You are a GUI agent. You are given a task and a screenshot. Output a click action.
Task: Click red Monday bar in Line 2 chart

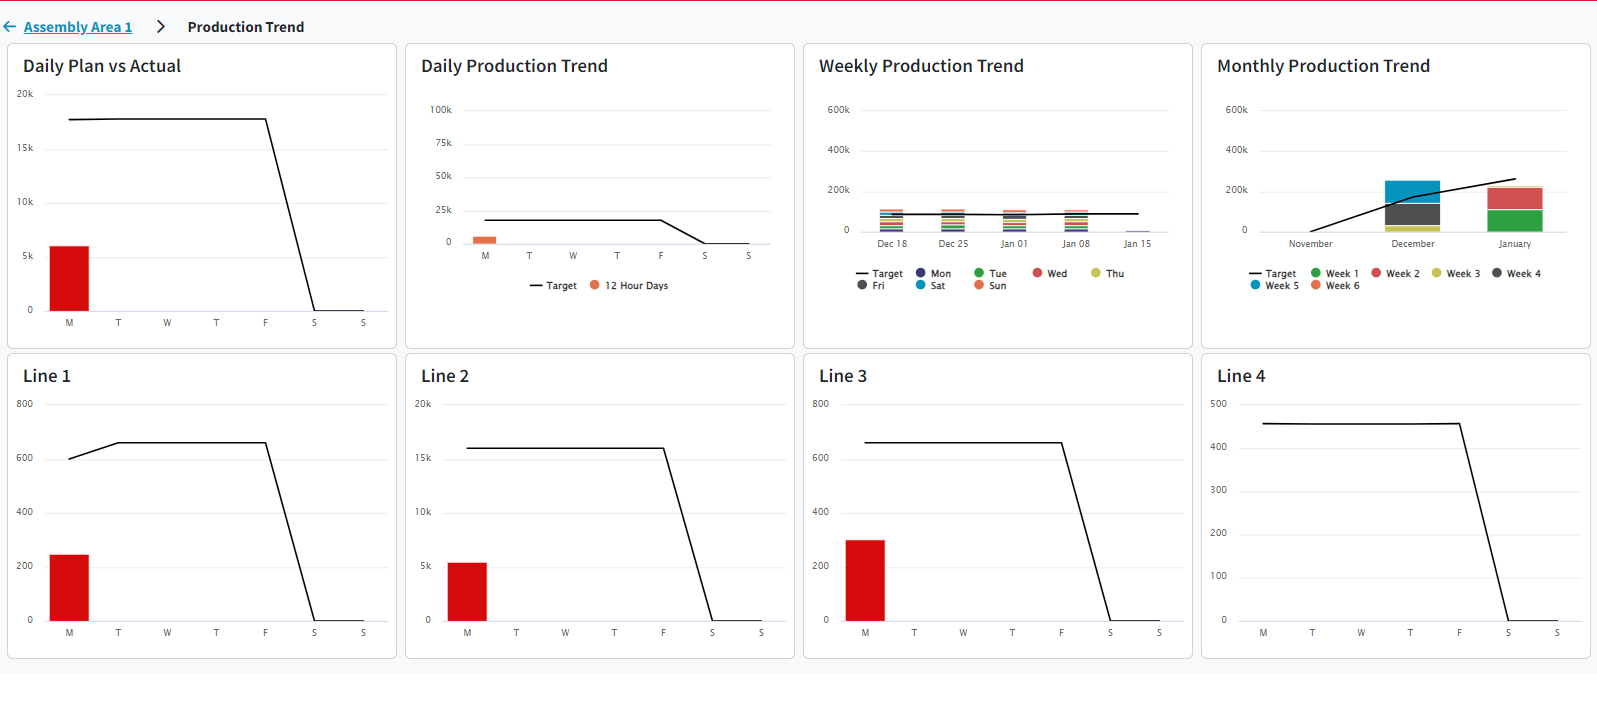click(x=467, y=592)
